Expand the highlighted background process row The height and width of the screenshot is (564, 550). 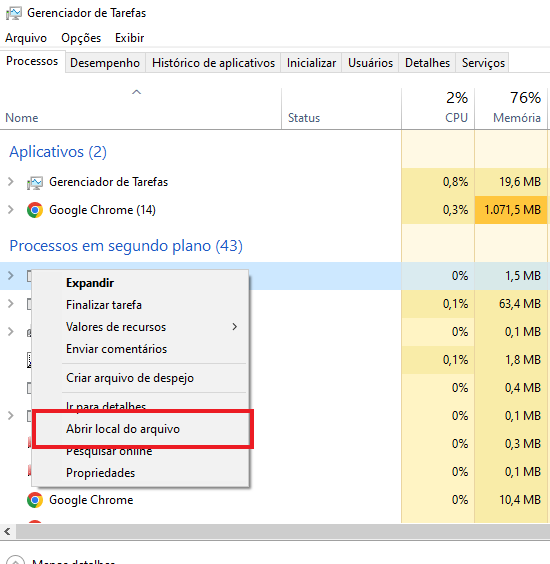(11, 276)
